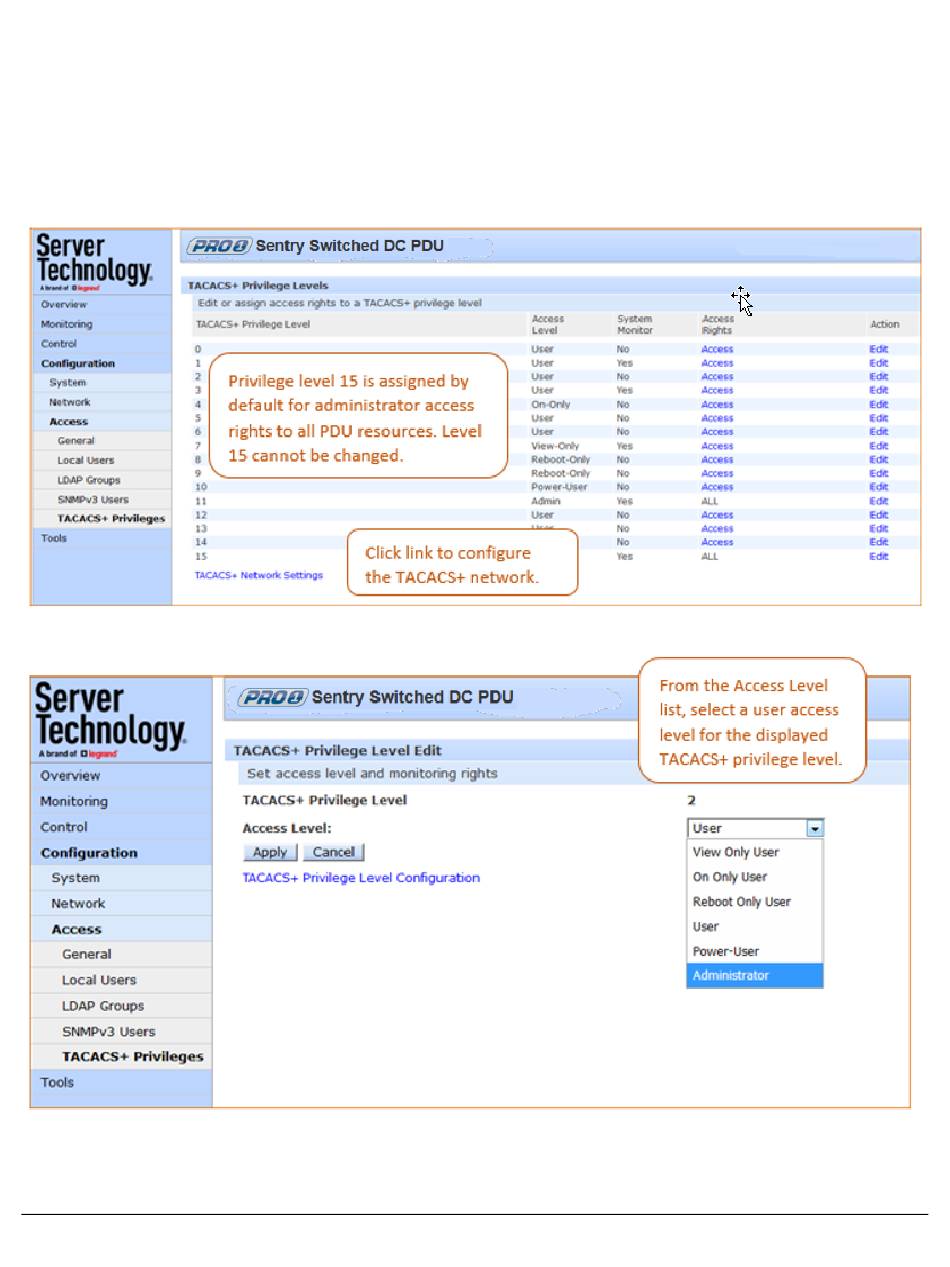Open Local Users on Privilege Level Edit sidebar
This screenshot has height=1267, width=950.
[100, 980]
